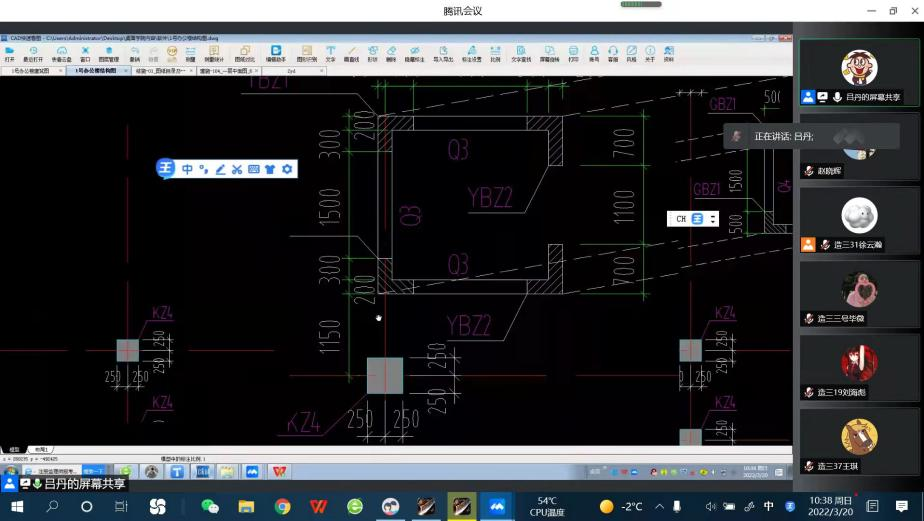Select the 文字 text tool
The image size is (924, 521).
pyautogui.click(x=331, y=54)
